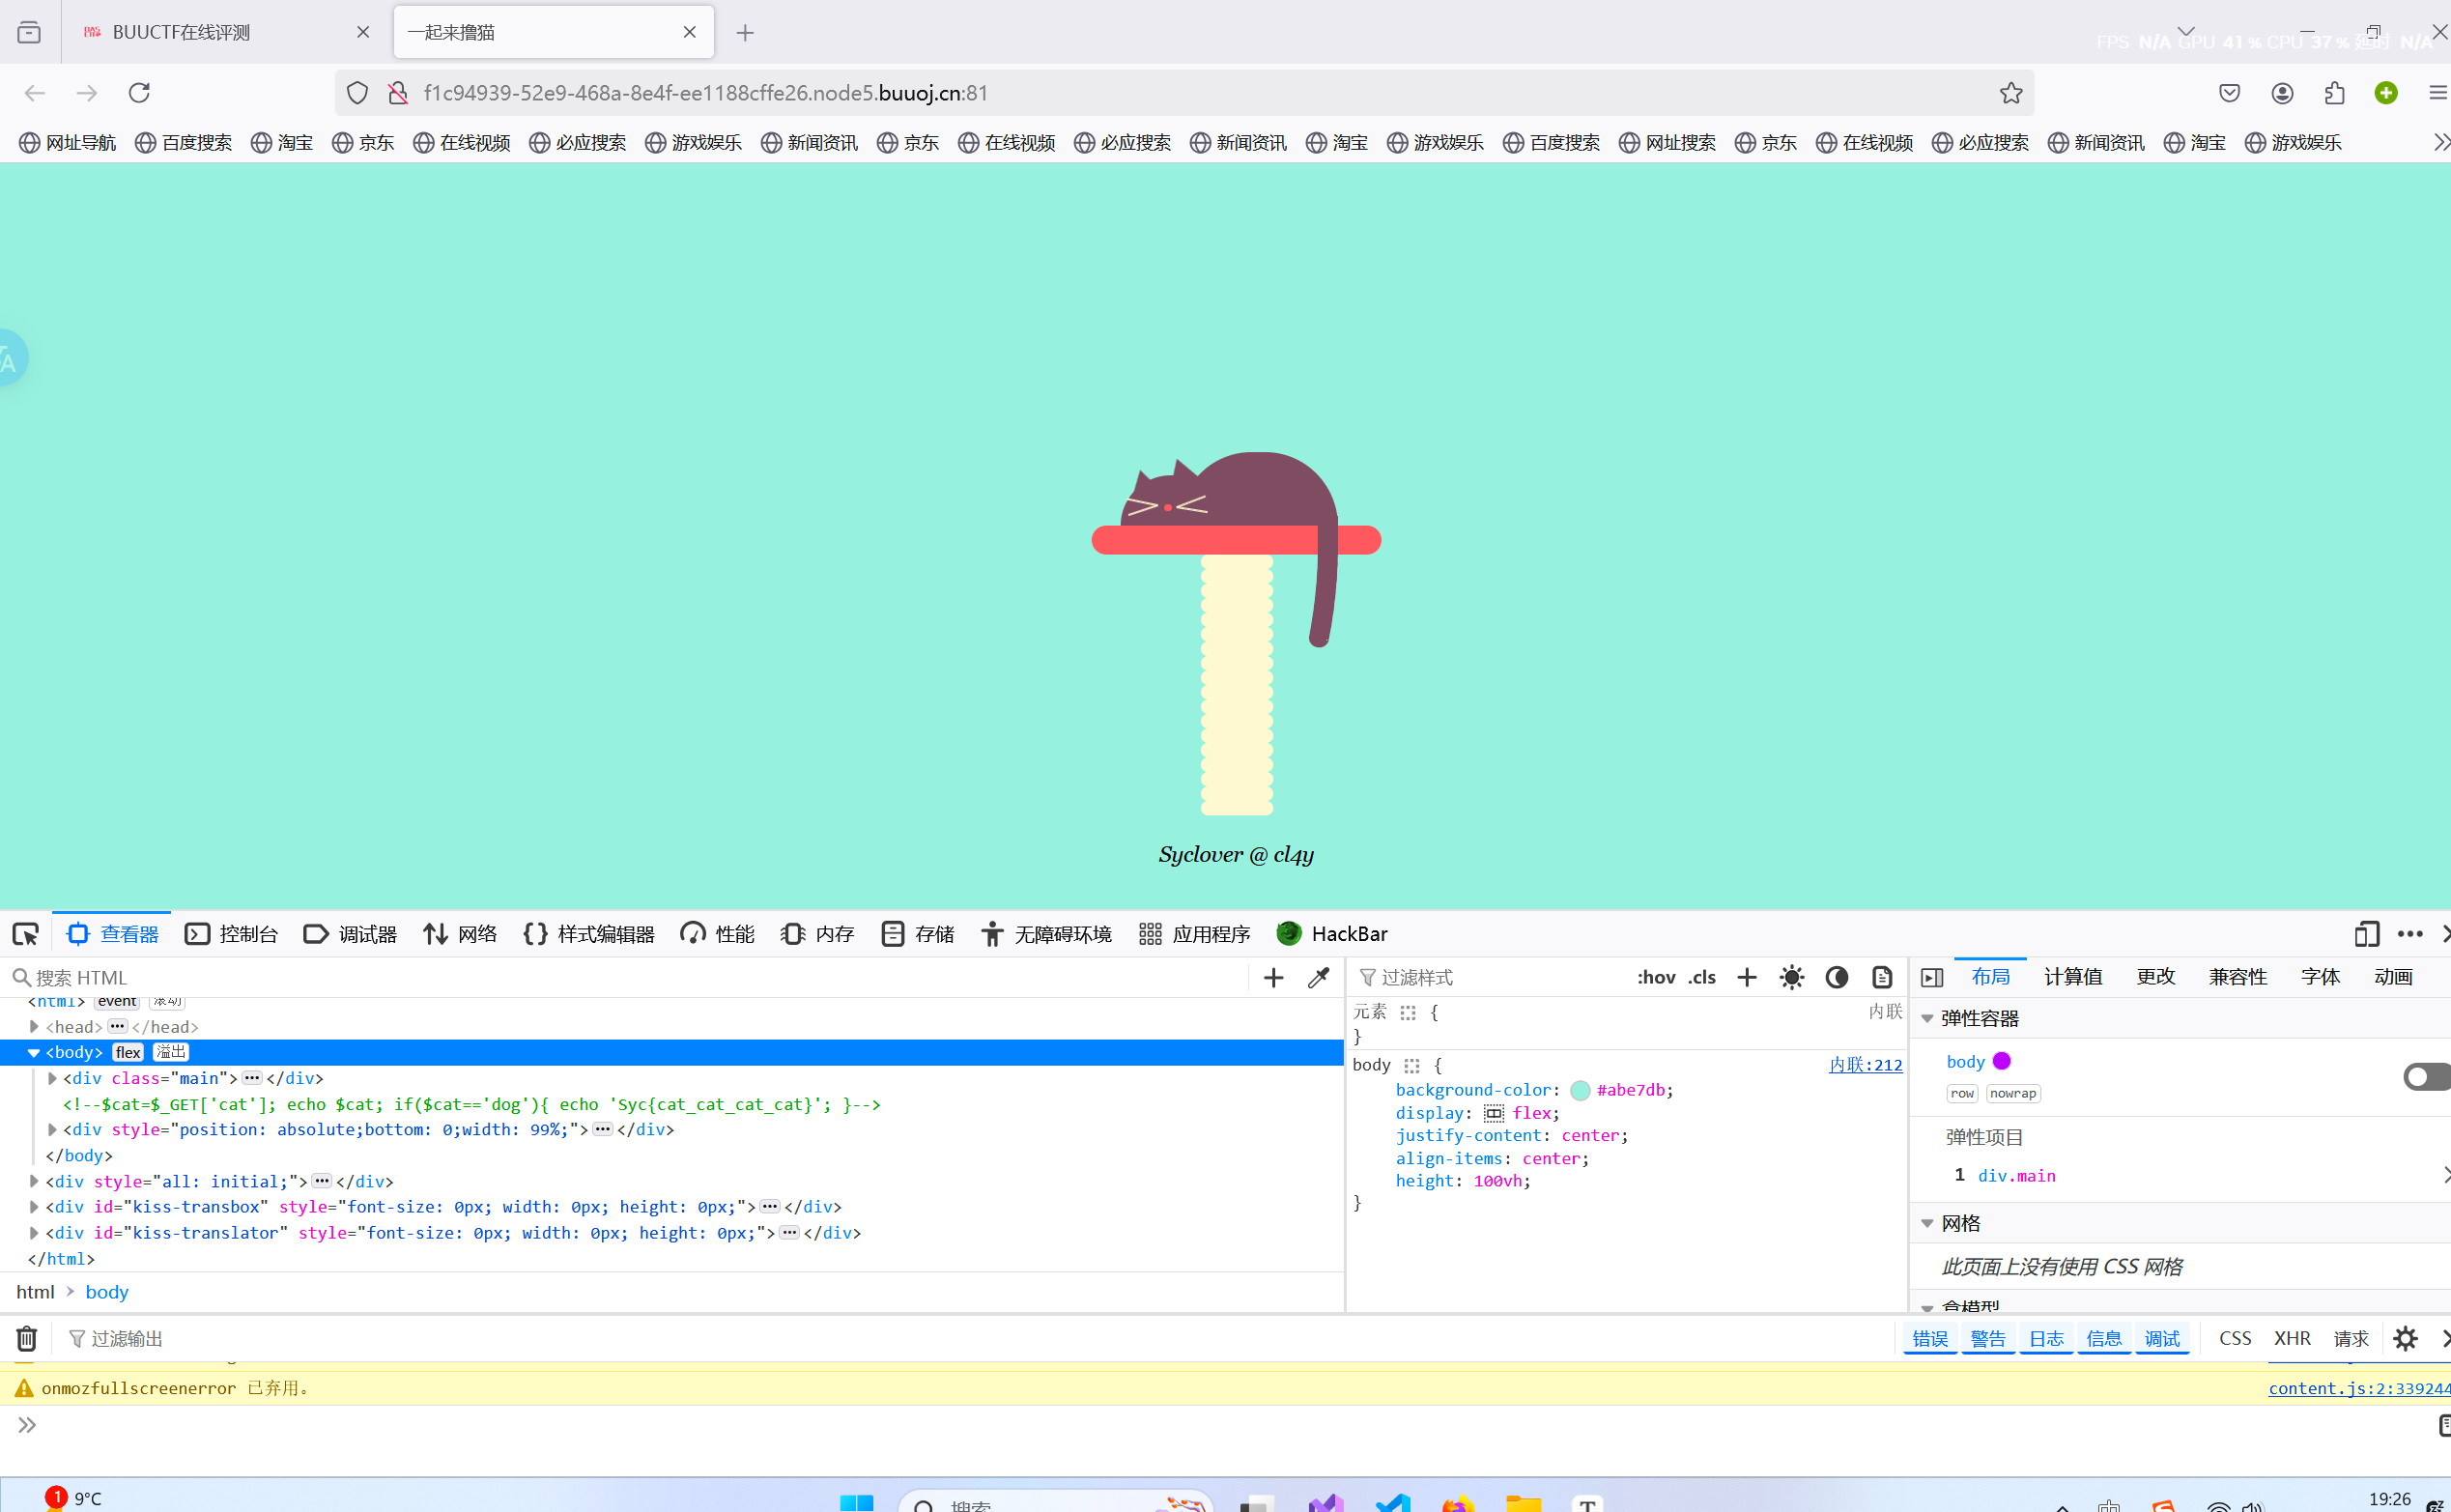Clear console output with trash icon

click(27, 1338)
